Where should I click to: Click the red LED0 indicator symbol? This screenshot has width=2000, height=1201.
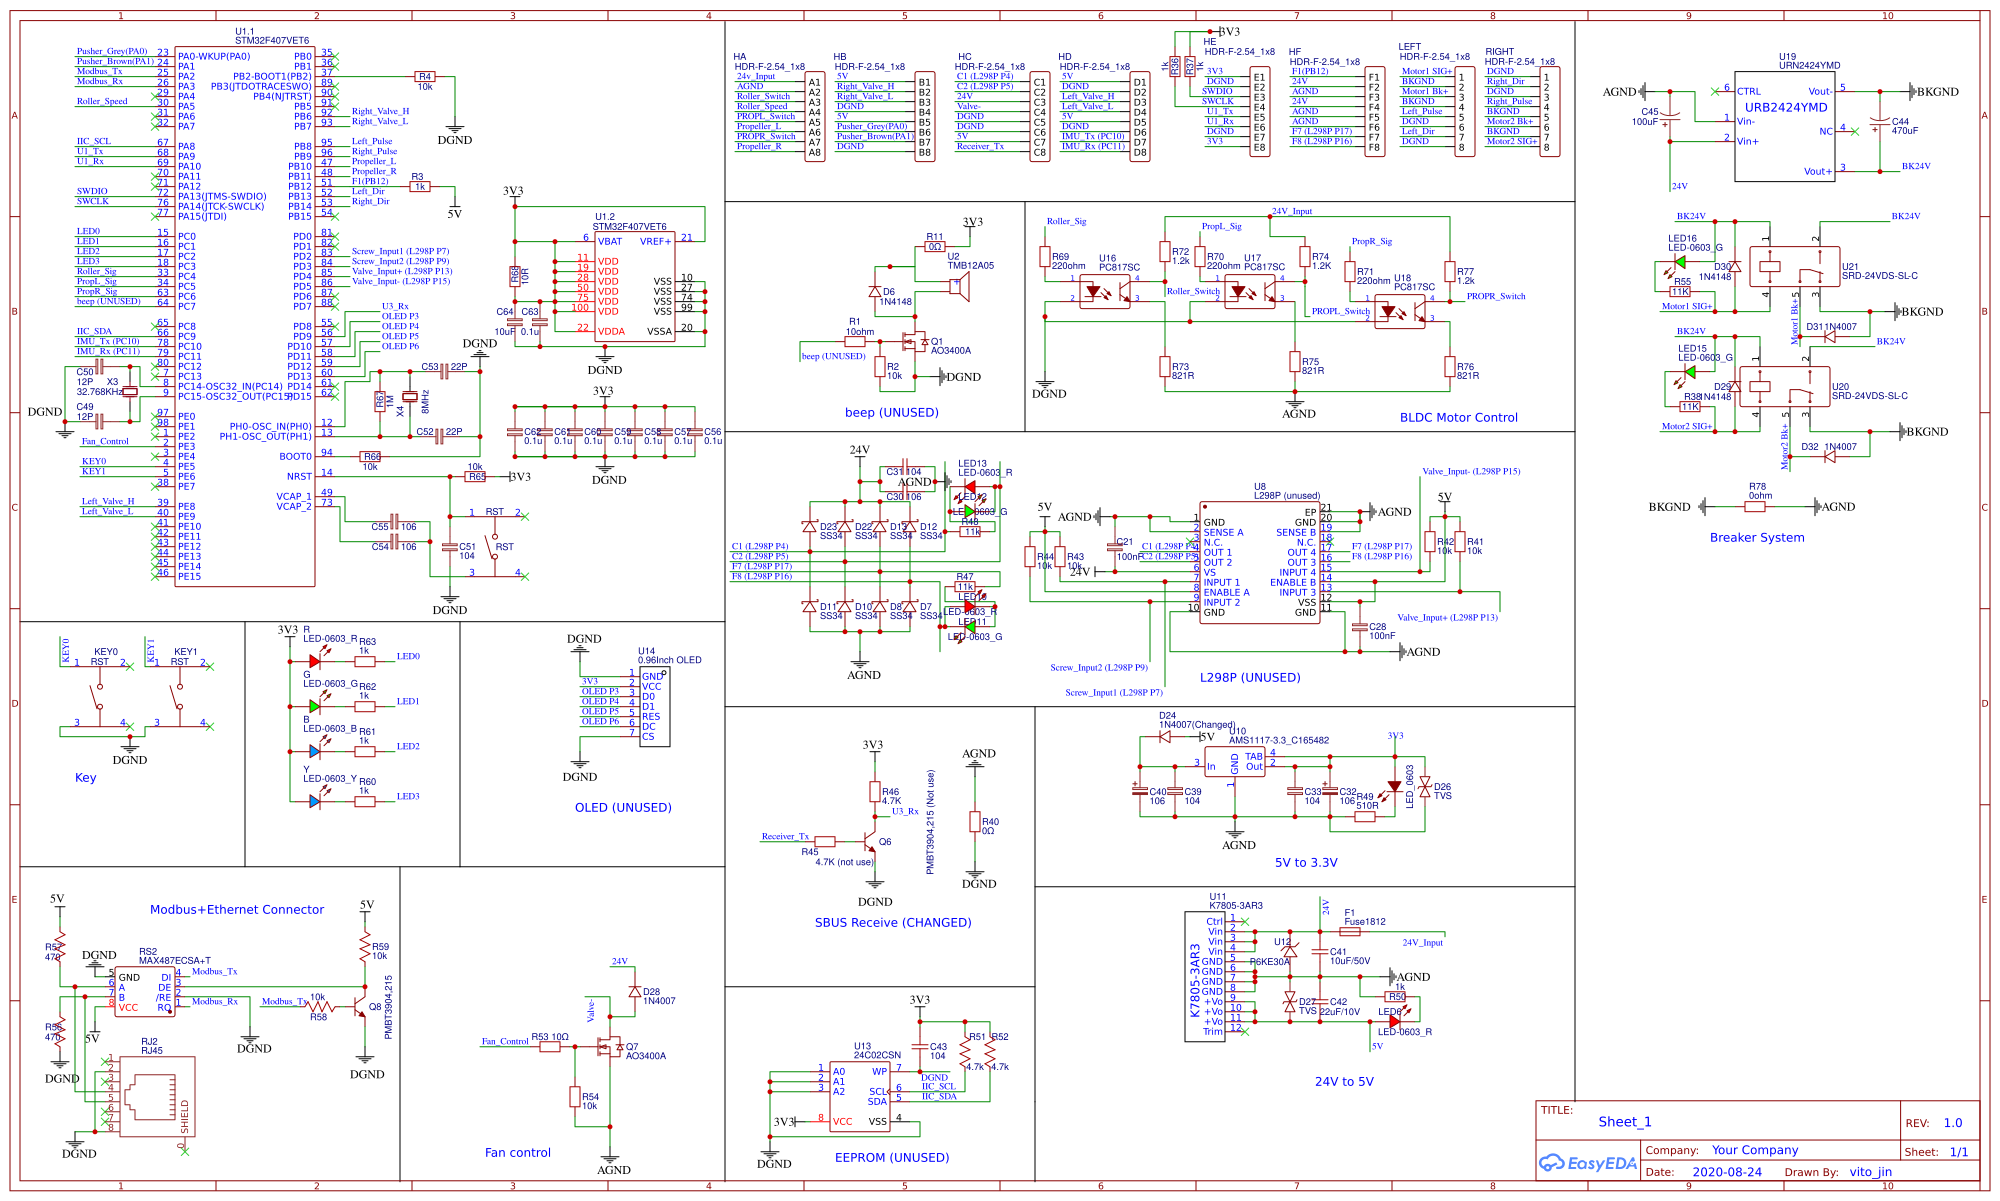313,659
